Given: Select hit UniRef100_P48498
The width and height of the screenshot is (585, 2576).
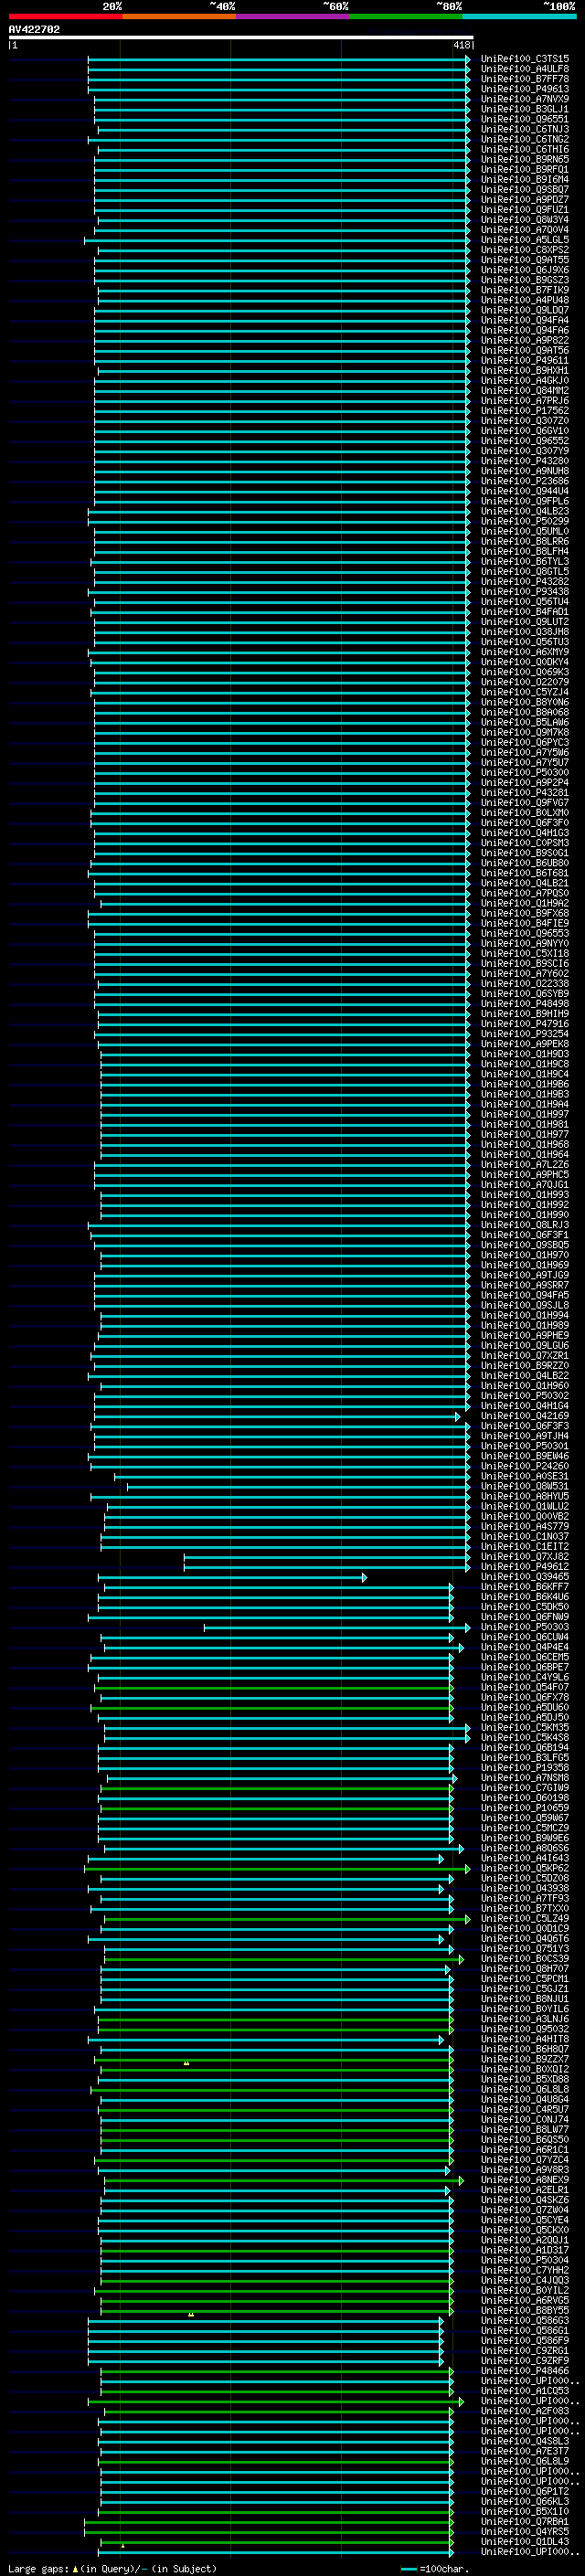Looking at the screenshot, I should pos(525,1004).
